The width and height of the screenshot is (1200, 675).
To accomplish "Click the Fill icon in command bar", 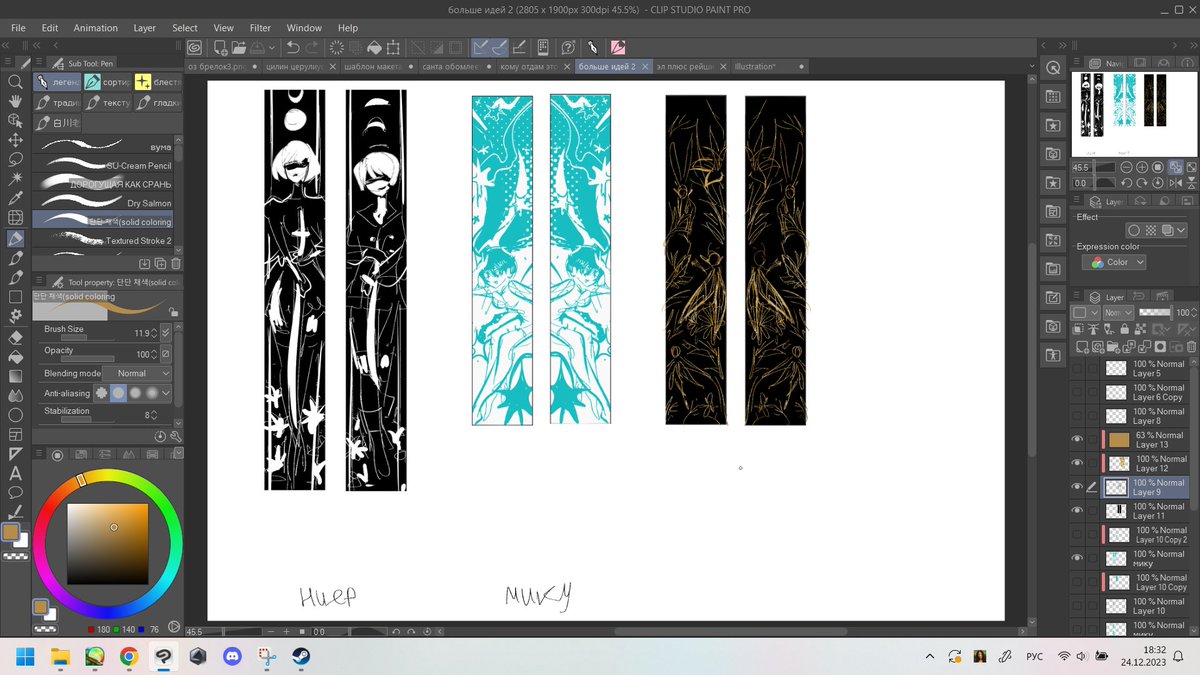I will coord(374,47).
